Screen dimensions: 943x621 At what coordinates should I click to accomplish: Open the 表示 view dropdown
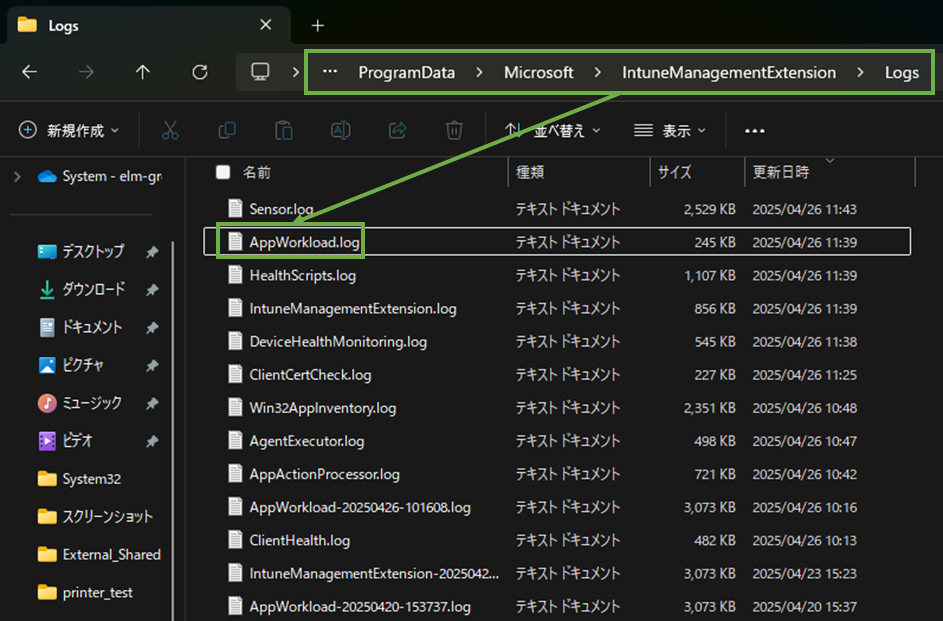point(670,130)
